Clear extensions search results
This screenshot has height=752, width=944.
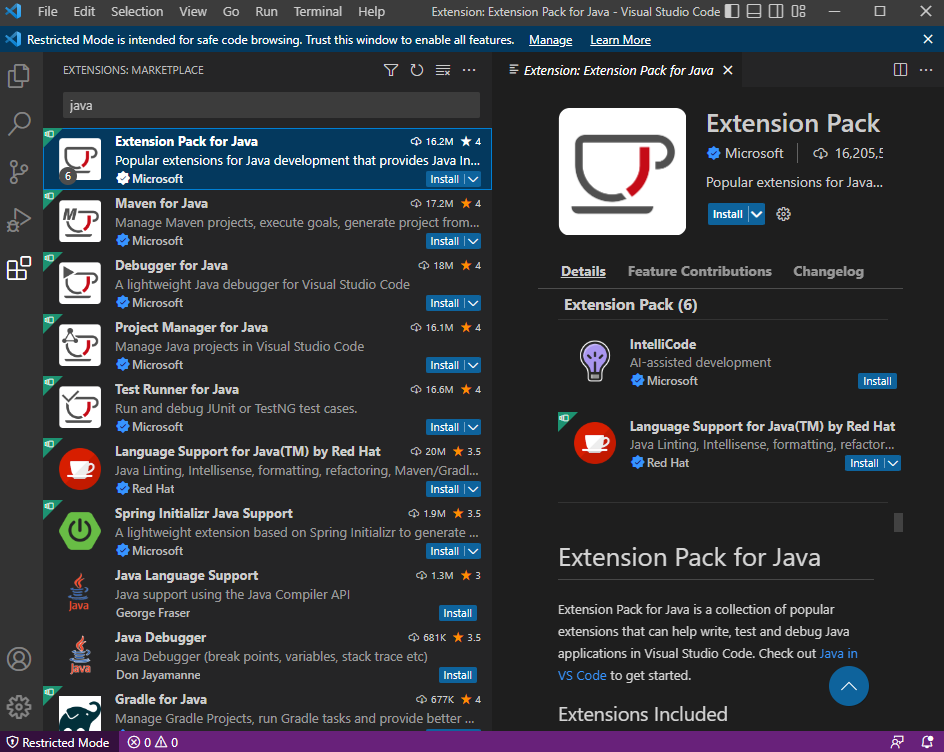(443, 70)
